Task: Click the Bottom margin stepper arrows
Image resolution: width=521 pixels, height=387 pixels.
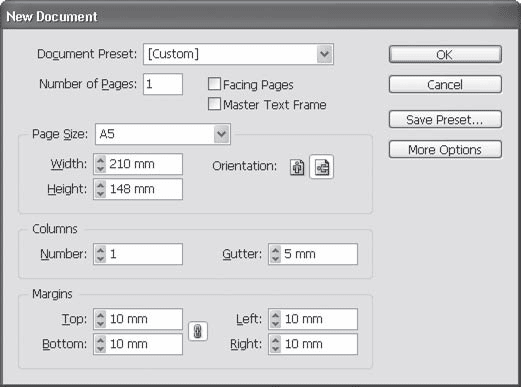Action: (100, 344)
